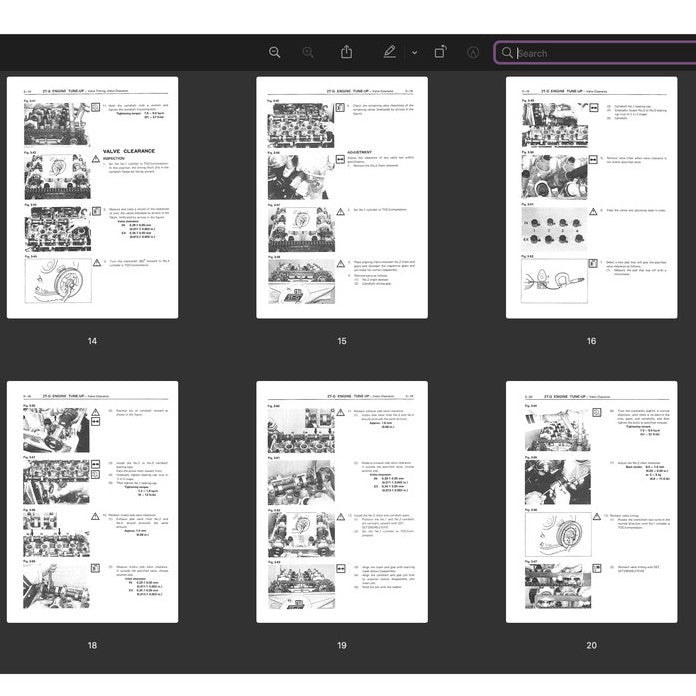Expand the highlight pen options chevron
696x696 pixels.
pyautogui.click(x=414, y=53)
